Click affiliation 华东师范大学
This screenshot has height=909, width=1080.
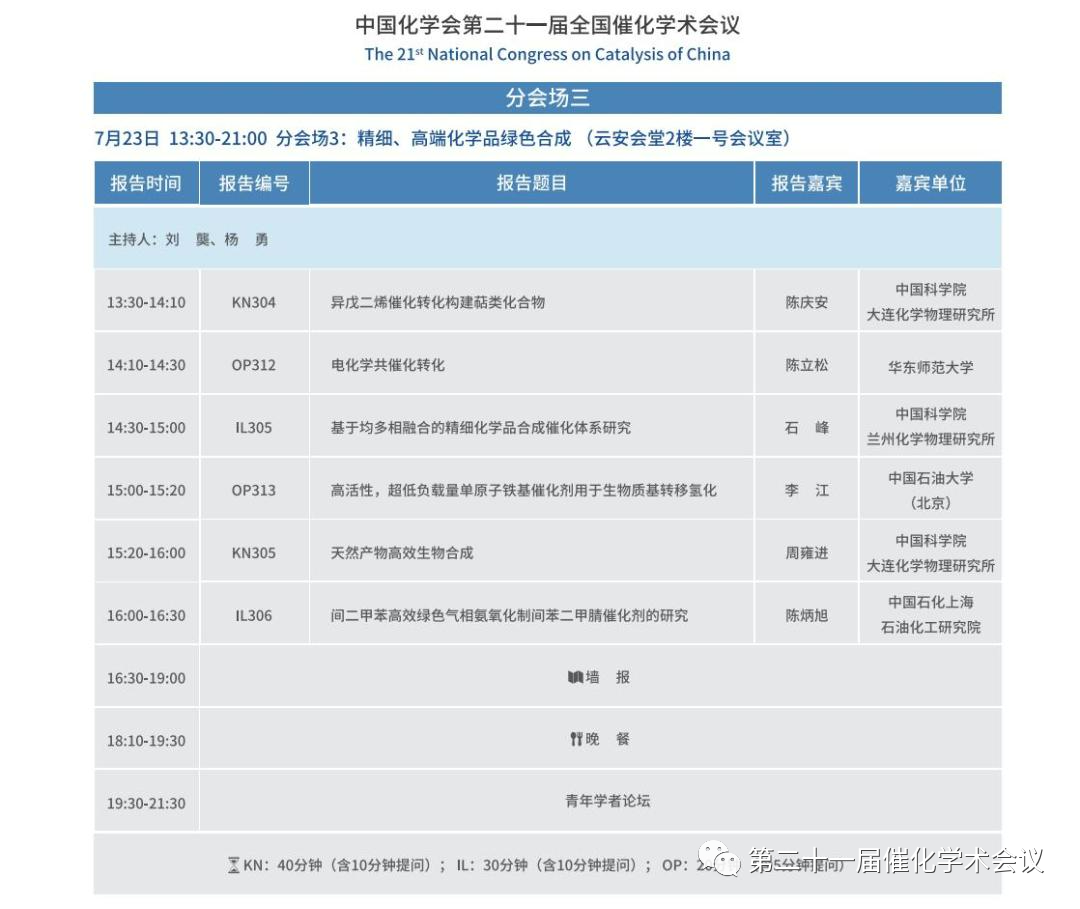[931, 367]
